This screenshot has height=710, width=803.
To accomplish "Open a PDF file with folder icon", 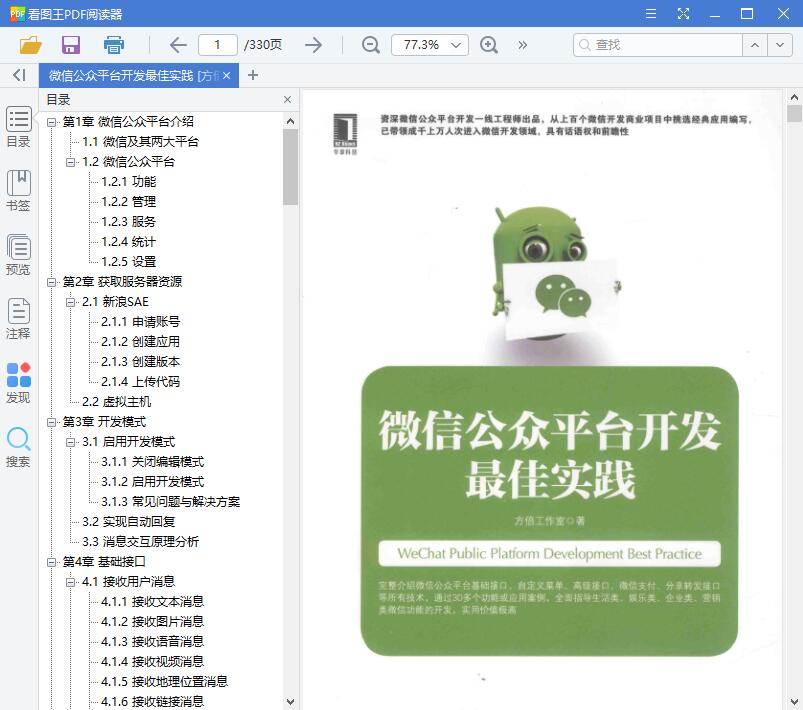I will click(x=30, y=45).
